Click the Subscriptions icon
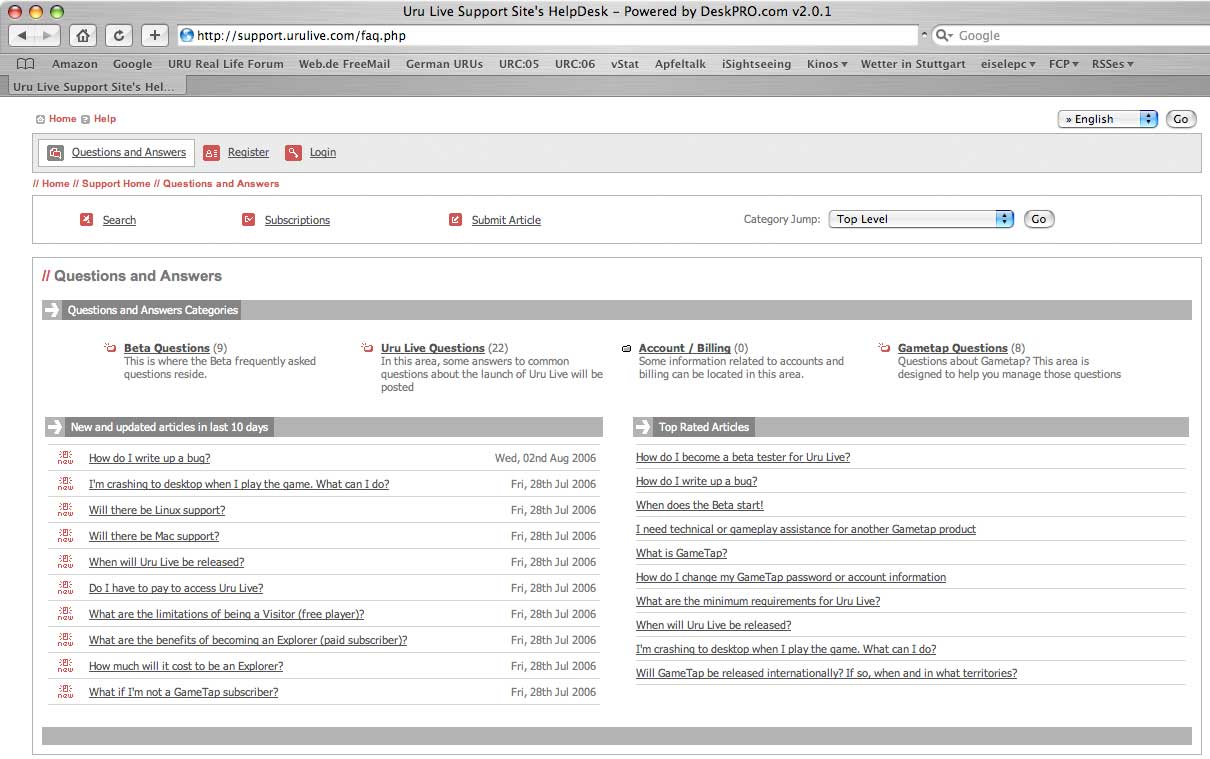Screen dimensions: 1210x759 click(249, 220)
